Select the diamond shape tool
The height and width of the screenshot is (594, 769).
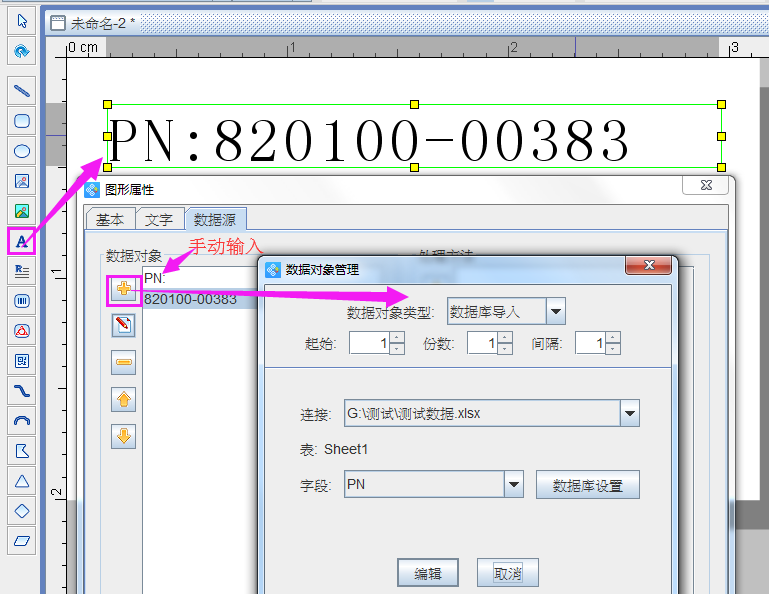point(22,510)
